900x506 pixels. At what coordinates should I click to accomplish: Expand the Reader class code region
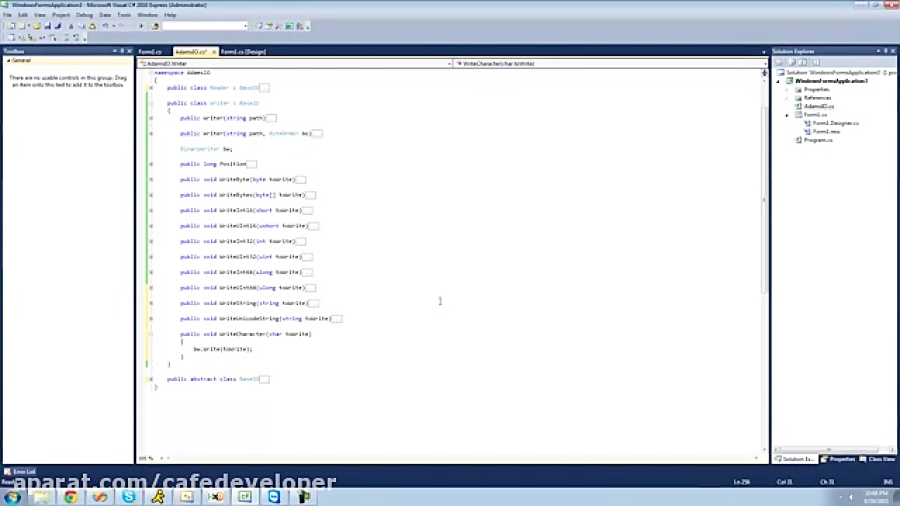(151, 88)
